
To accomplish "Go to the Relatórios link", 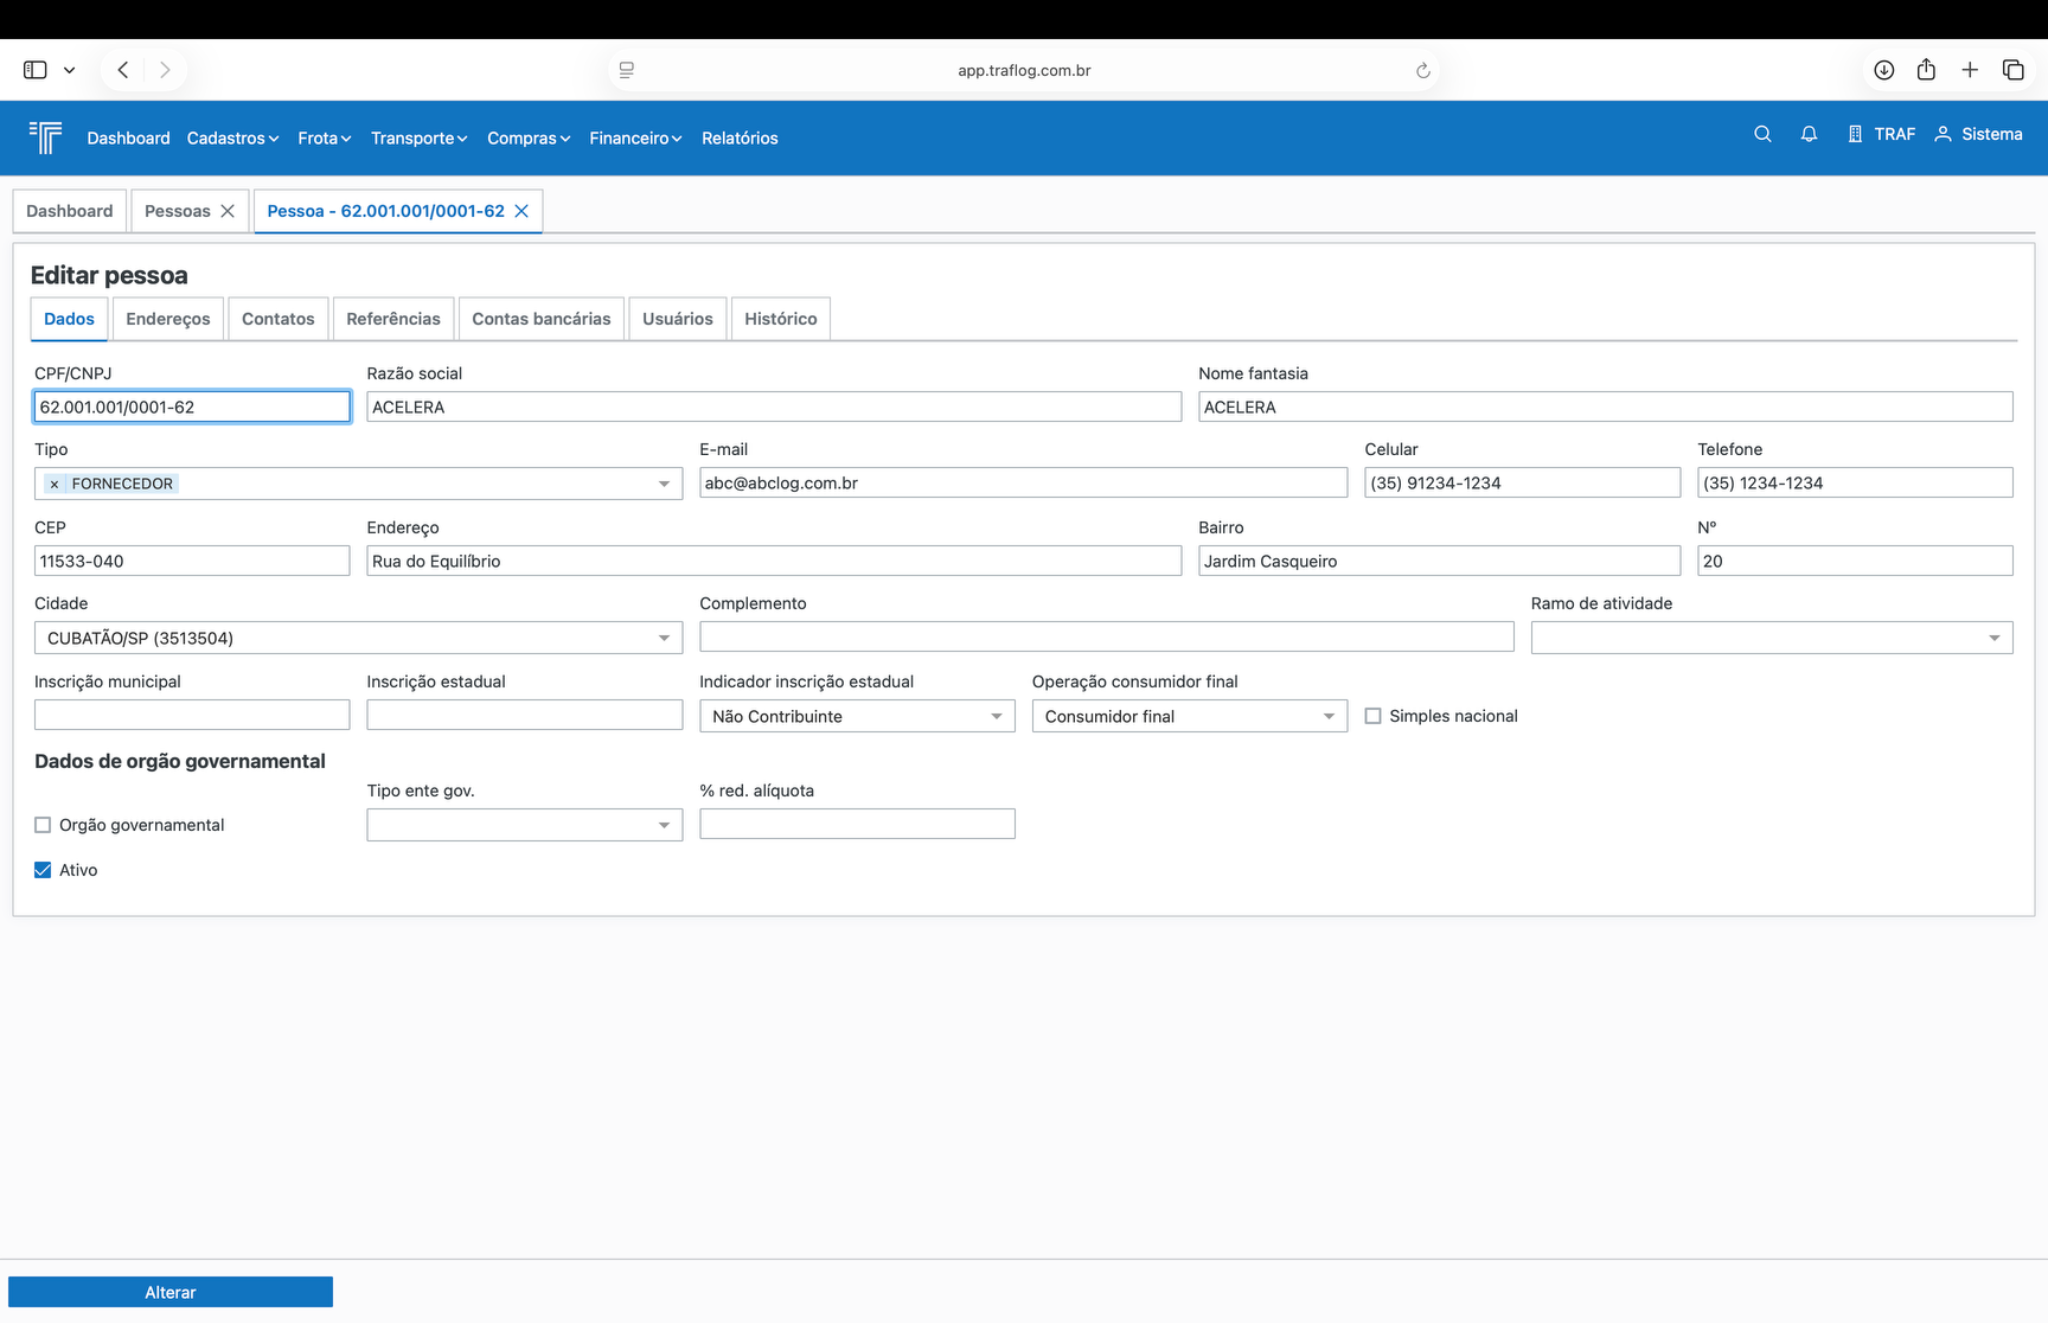I will 739,138.
